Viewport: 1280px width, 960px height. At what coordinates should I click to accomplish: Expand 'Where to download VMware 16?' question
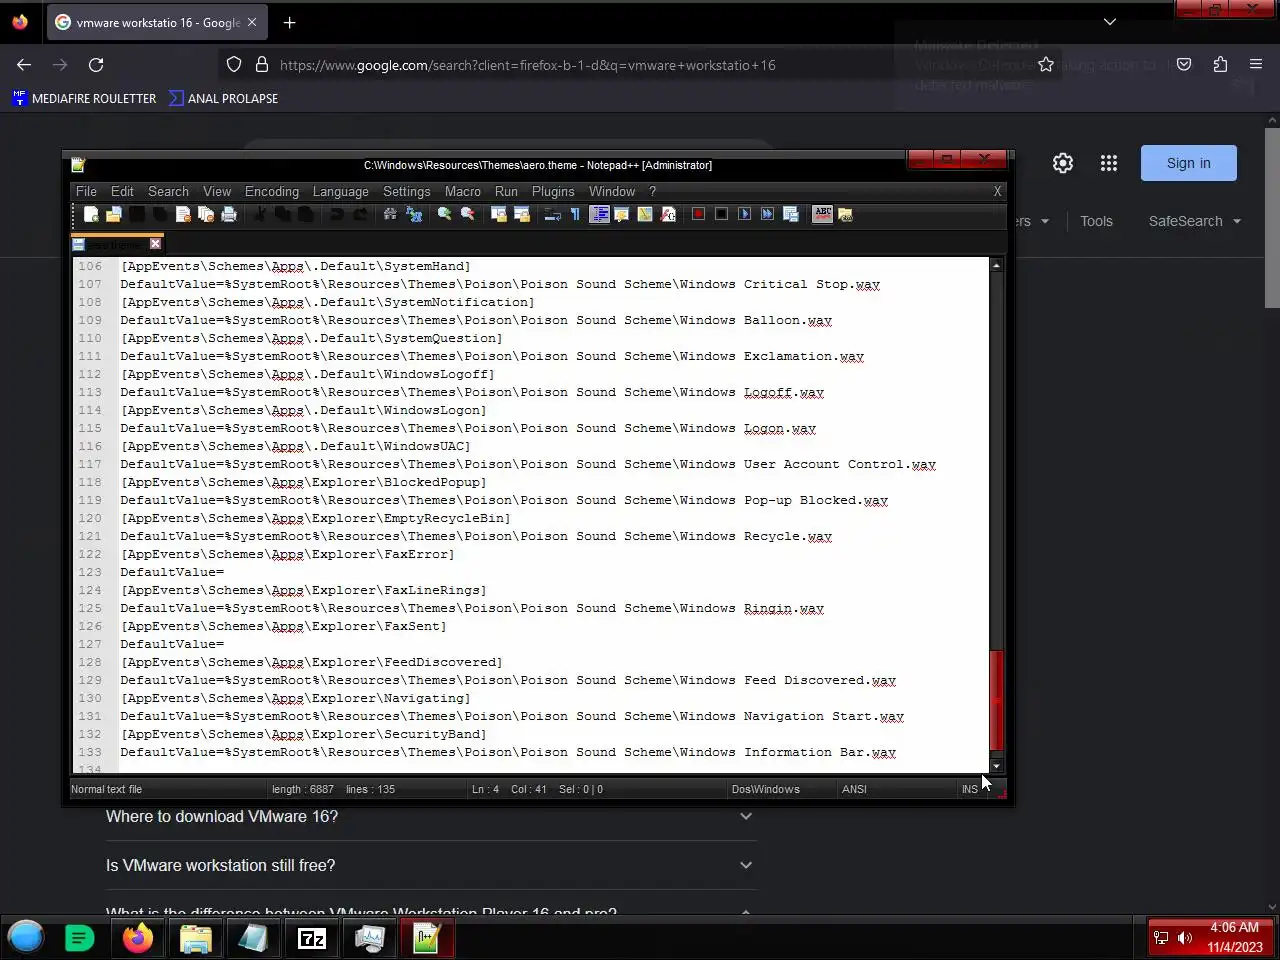click(x=430, y=816)
